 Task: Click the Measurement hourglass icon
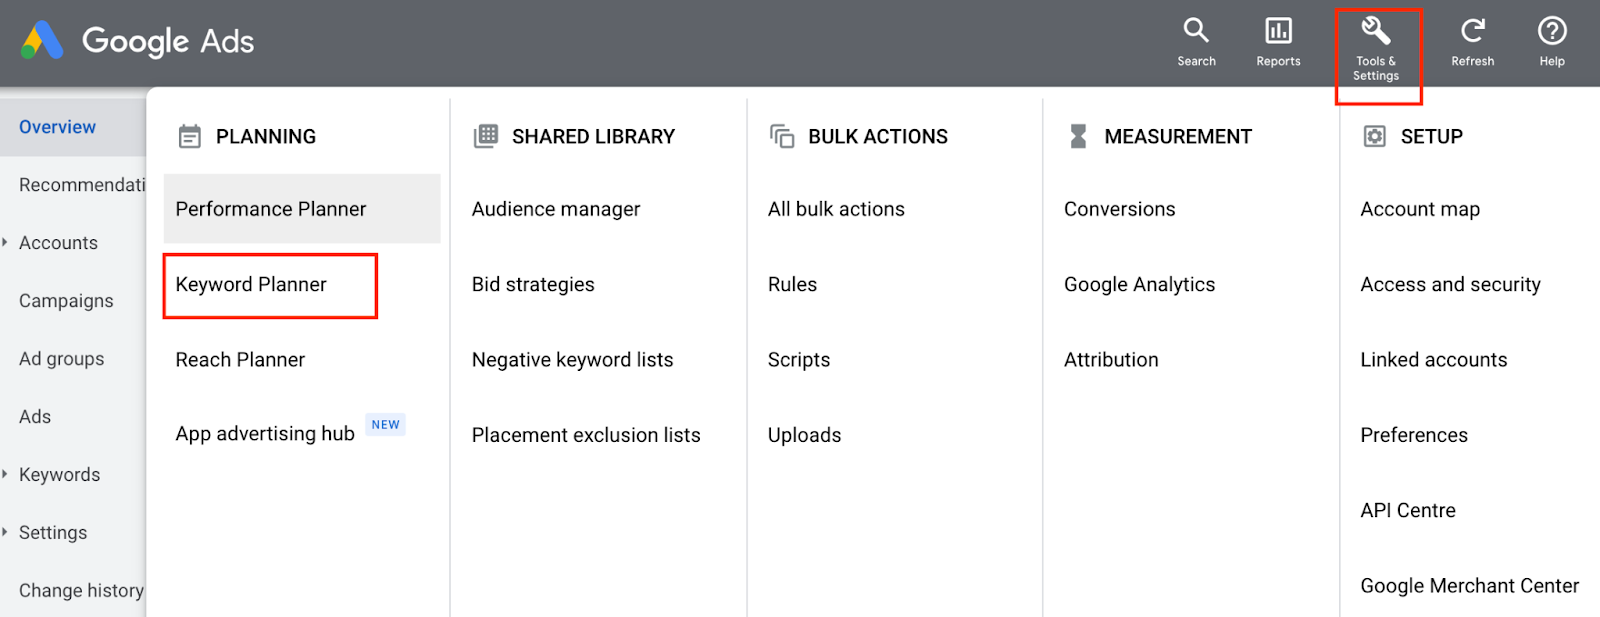1078,136
